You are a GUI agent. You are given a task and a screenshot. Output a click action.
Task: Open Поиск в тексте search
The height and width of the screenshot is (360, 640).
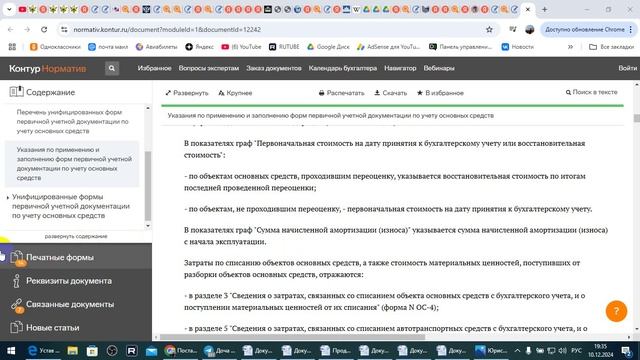591,92
